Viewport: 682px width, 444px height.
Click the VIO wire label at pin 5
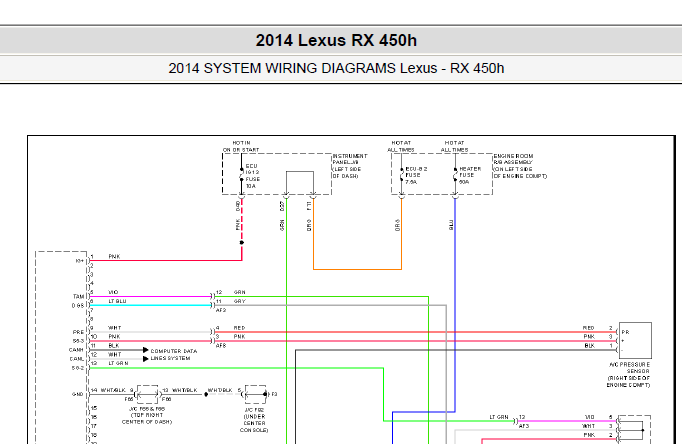113,292
